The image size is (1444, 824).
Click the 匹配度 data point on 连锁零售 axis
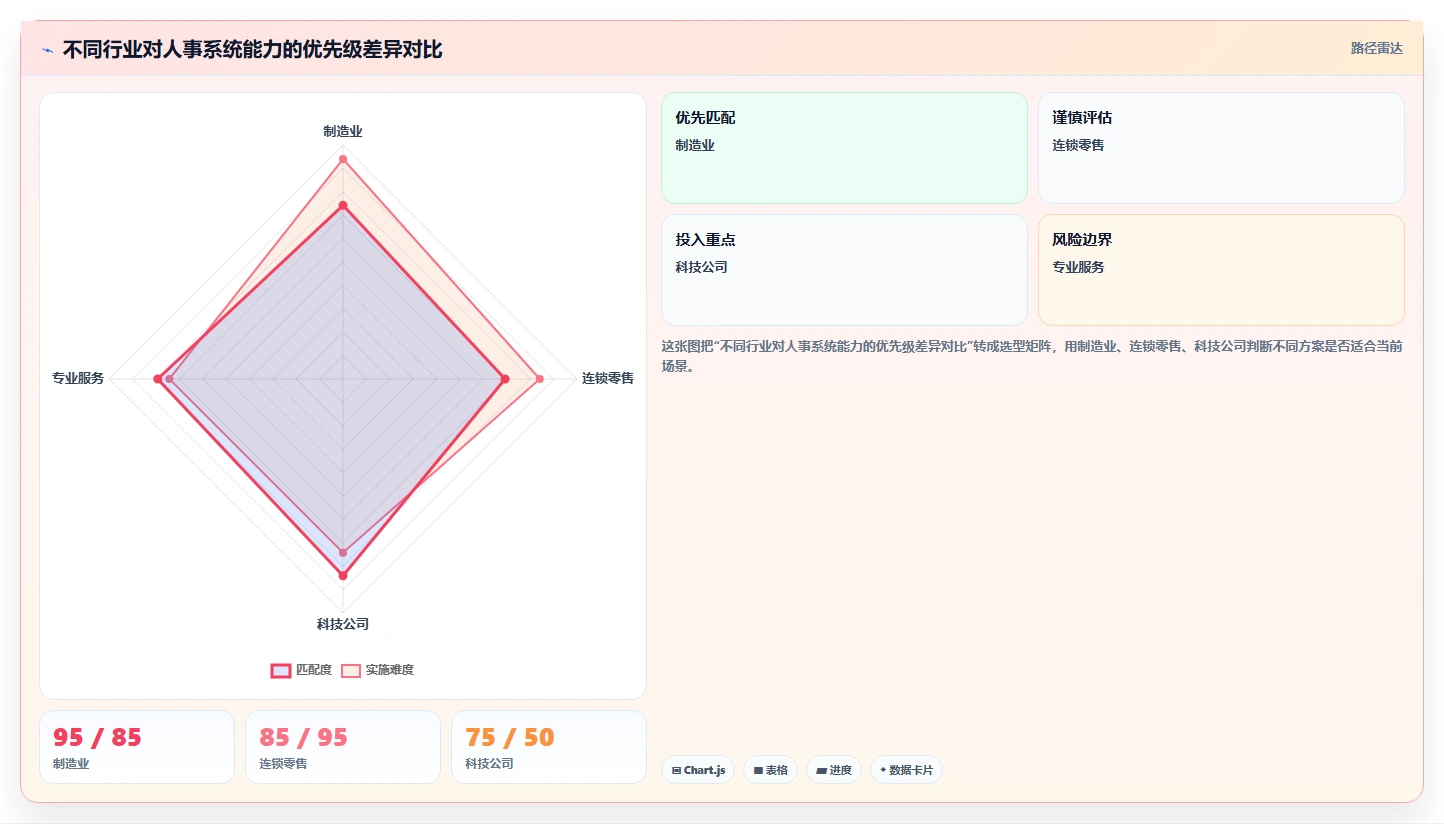[505, 379]
